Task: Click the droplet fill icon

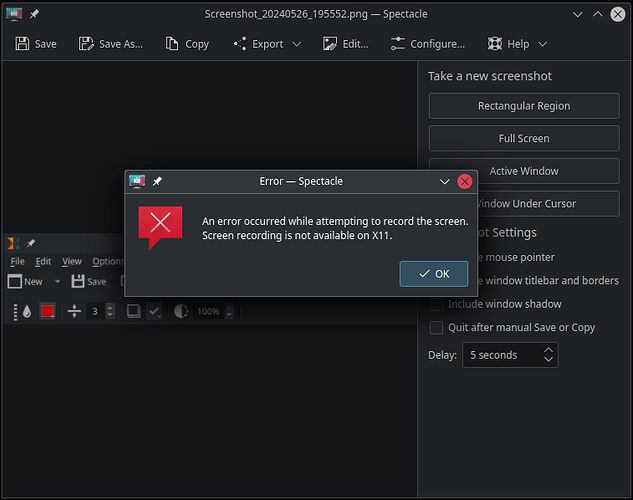Action: [x=27, y=311]
